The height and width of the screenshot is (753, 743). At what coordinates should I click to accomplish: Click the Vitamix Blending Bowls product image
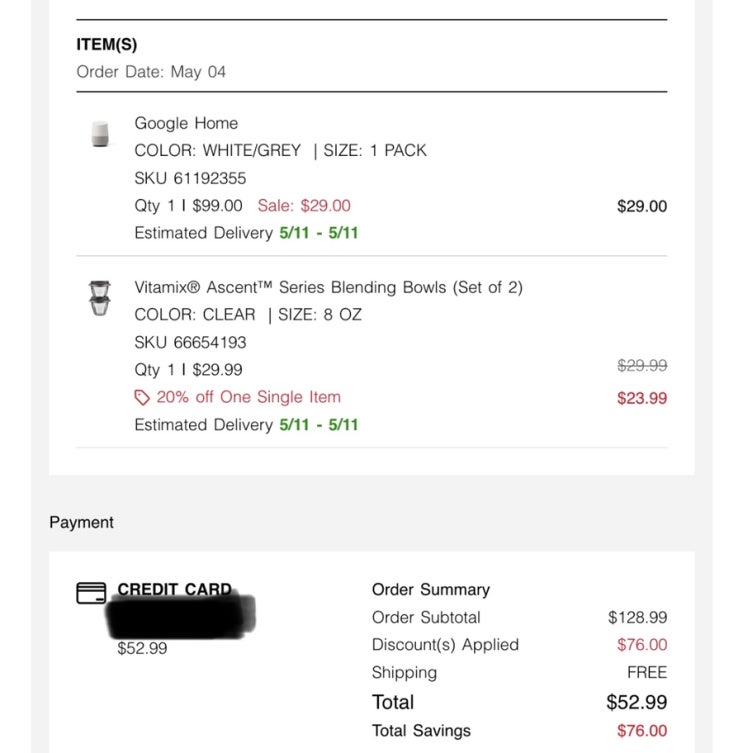pos(99,298)
